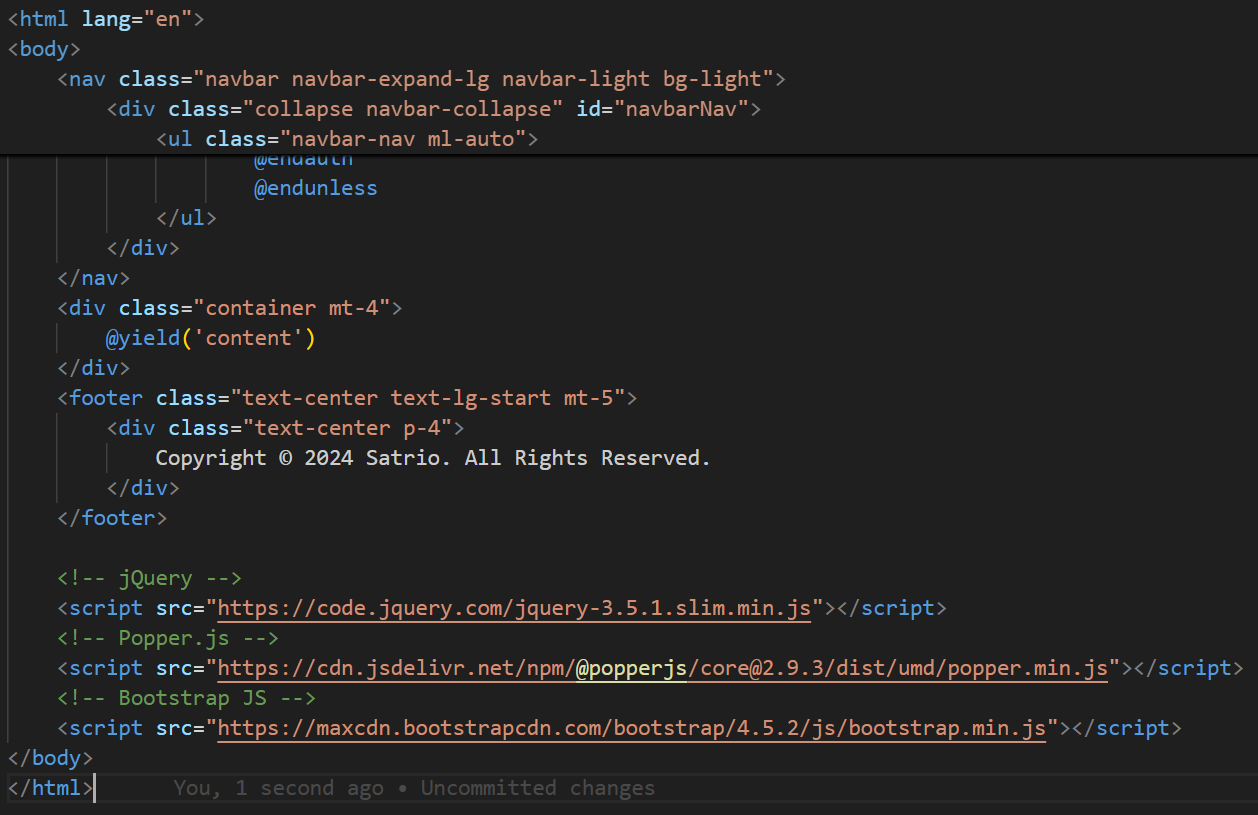This screenshot has height=815, width=1258.
Task: Place cursor in the Copyright 2024 Satrio text
Action: (x=432, y=458)
